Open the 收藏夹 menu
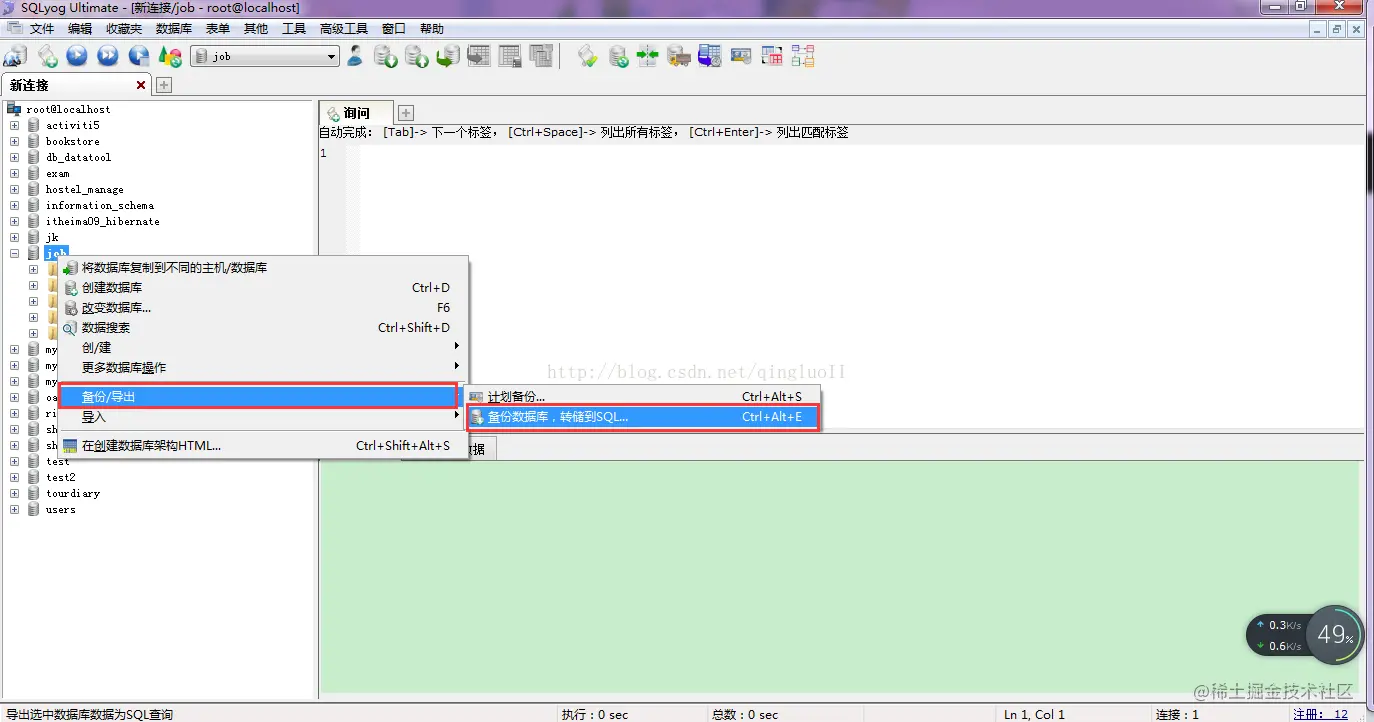This screenshot has height=722, width=1374. tap(124, 29)
